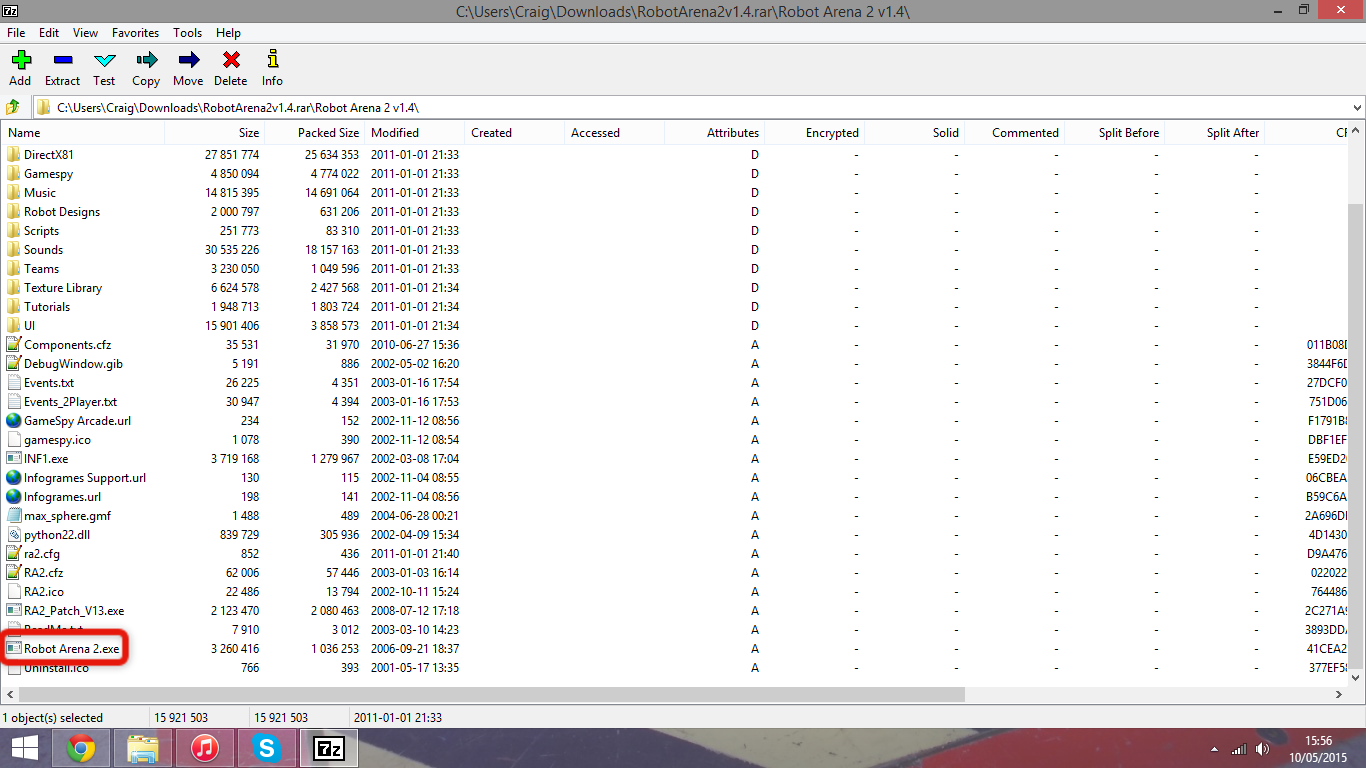Screen dimensions: 1366x768
Task: Click the Windows Start button
Action: (24, 748)
